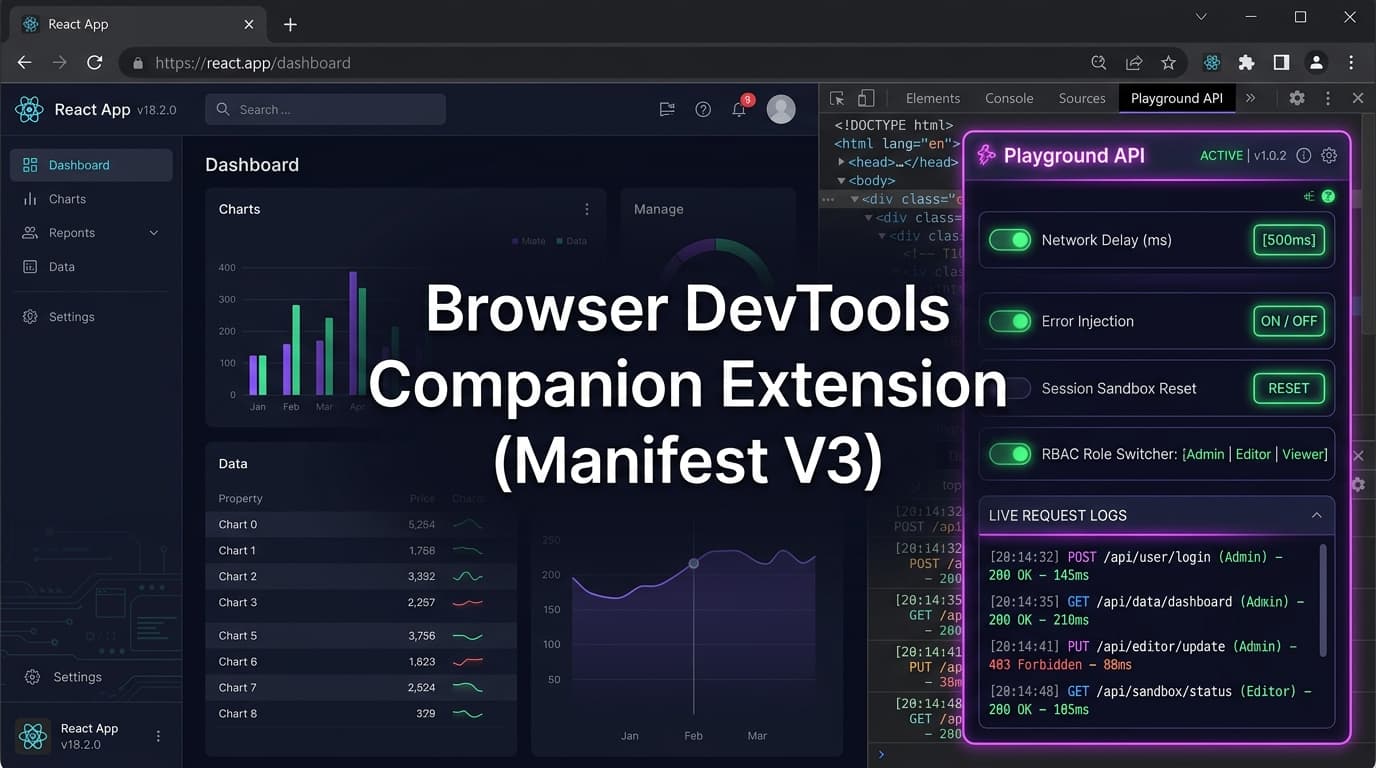Turn off the Error Injection toggle
1376x768 pixels.
[1010, 321]
